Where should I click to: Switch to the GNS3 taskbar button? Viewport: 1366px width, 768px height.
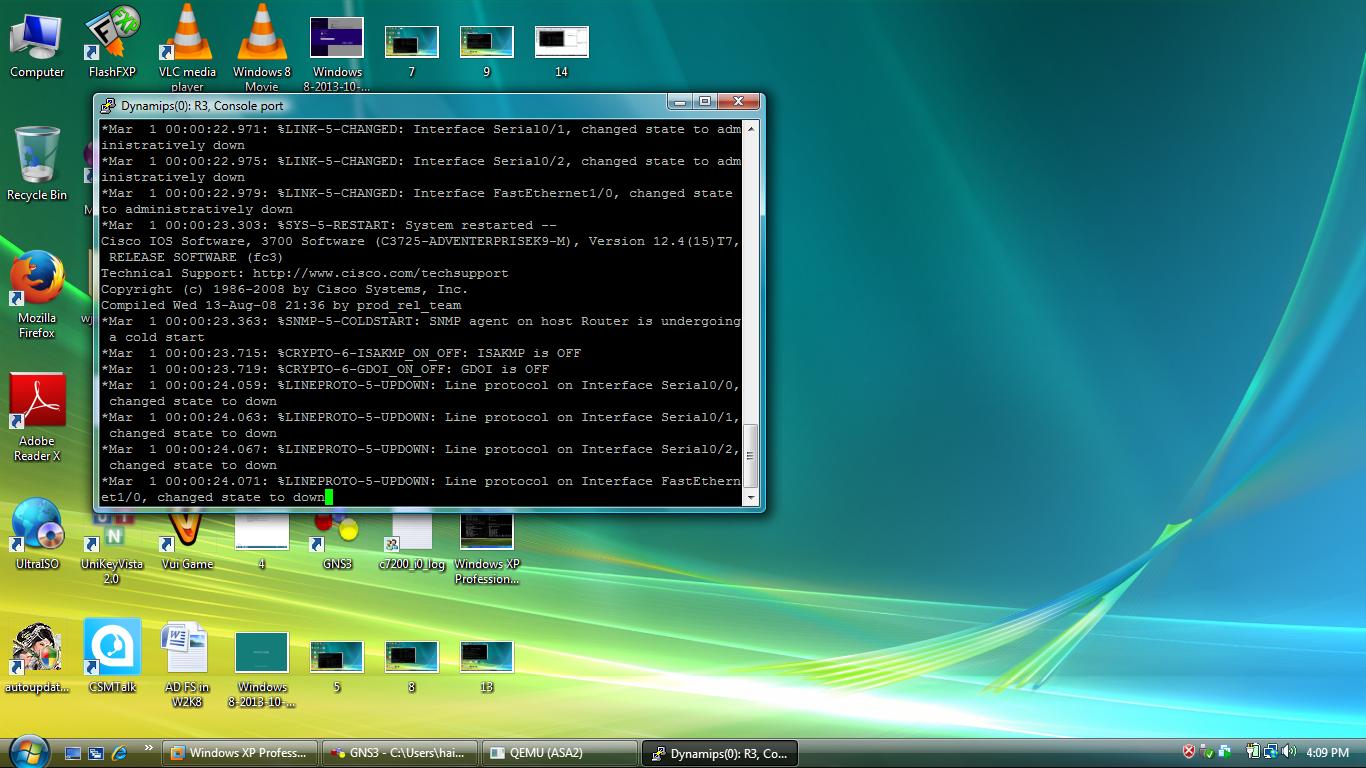(x=400, y=753)
